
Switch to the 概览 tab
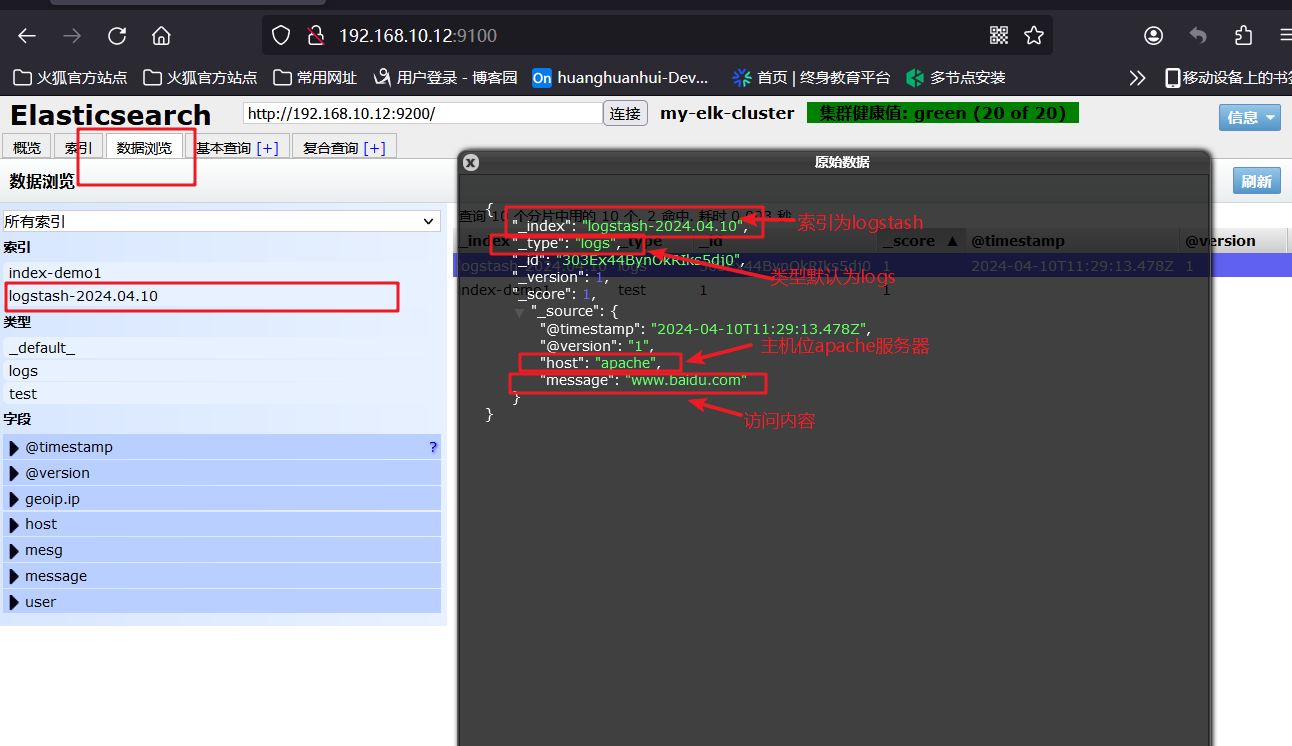[x=27, y=148]
